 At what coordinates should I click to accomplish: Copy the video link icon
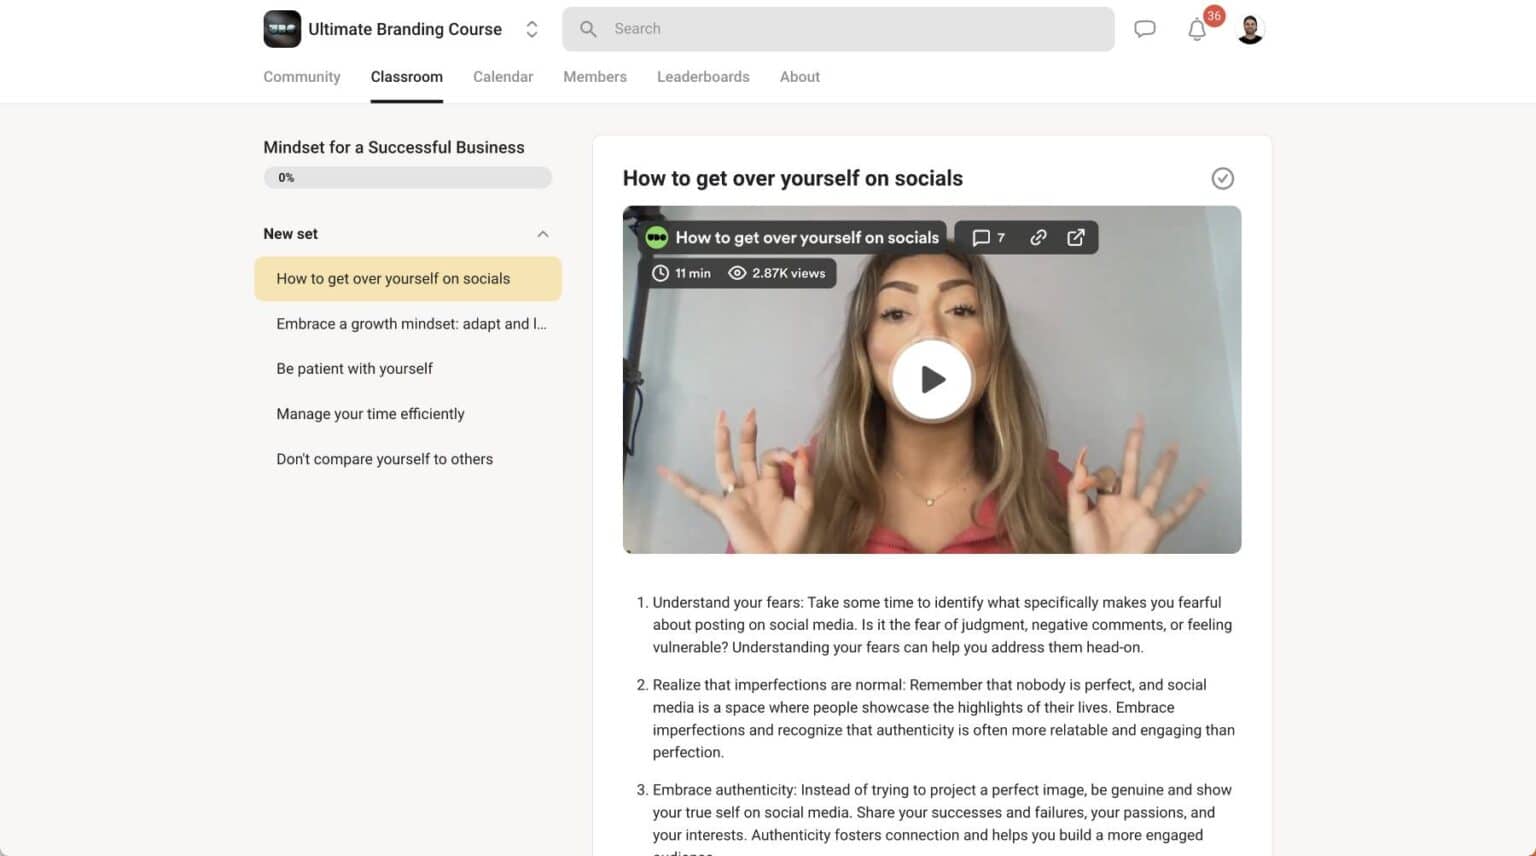point(1038,237)
